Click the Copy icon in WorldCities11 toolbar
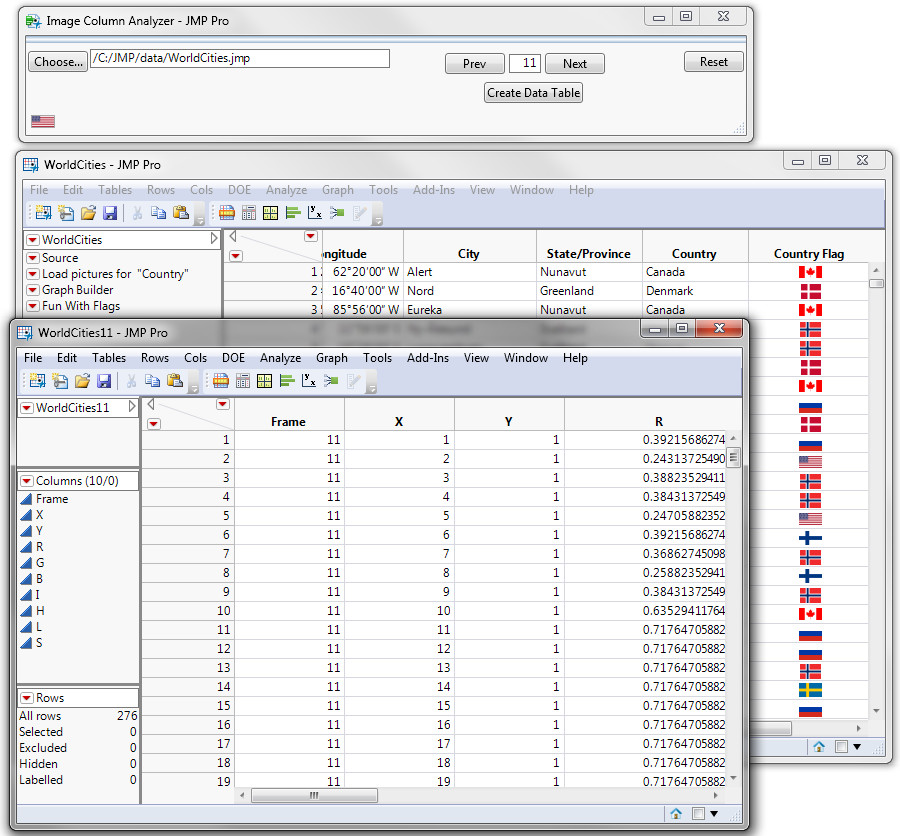Screen dimensions: 900x836 [152, 381]
